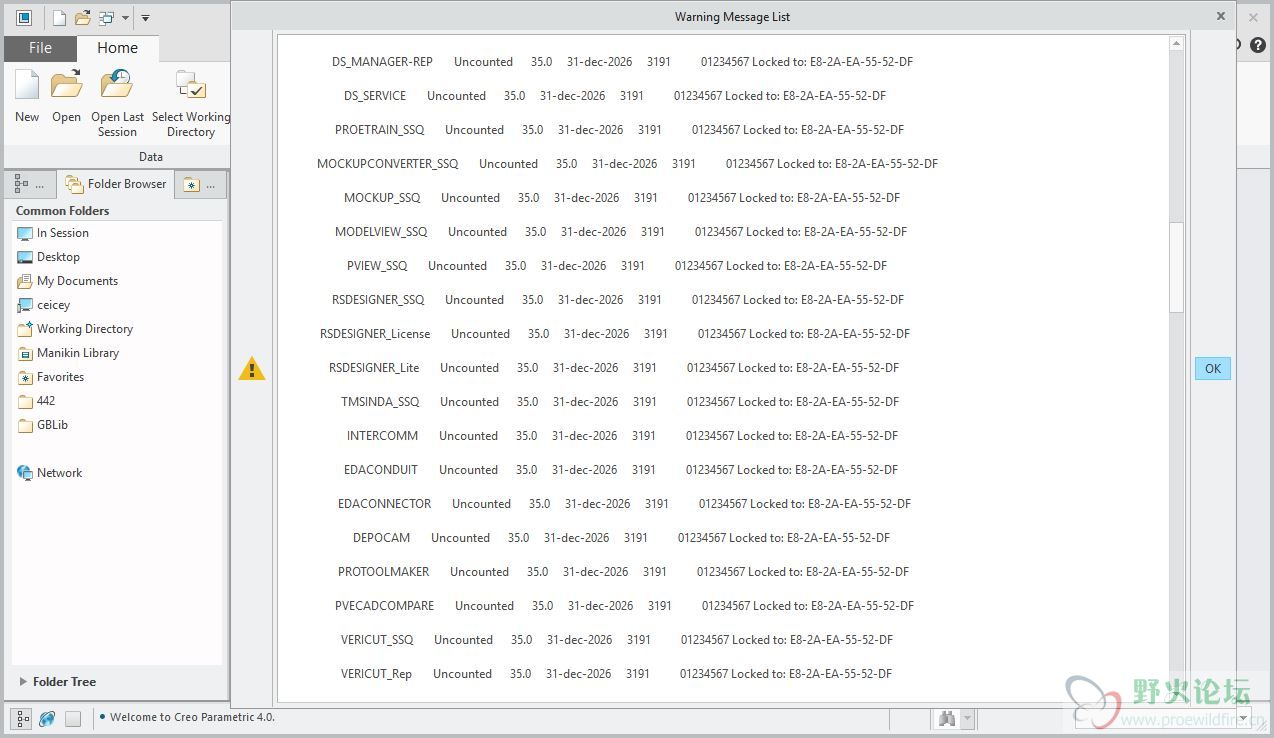The image size is (1274, 738).
Task: Click the PVECADCOMPARE license name
Action: click(x=385, y=606)
